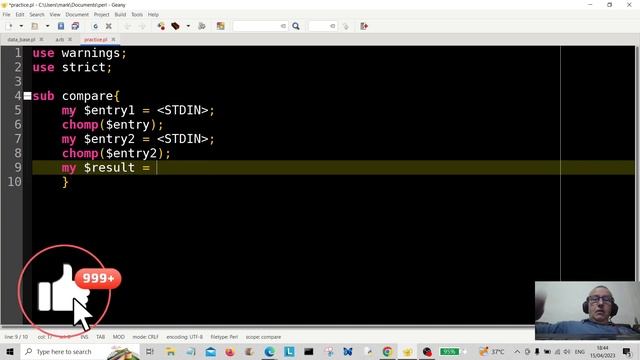Screen dimensions: 640x360
Task: Close the practice.pl tab
Action: [x=113, y=40]
